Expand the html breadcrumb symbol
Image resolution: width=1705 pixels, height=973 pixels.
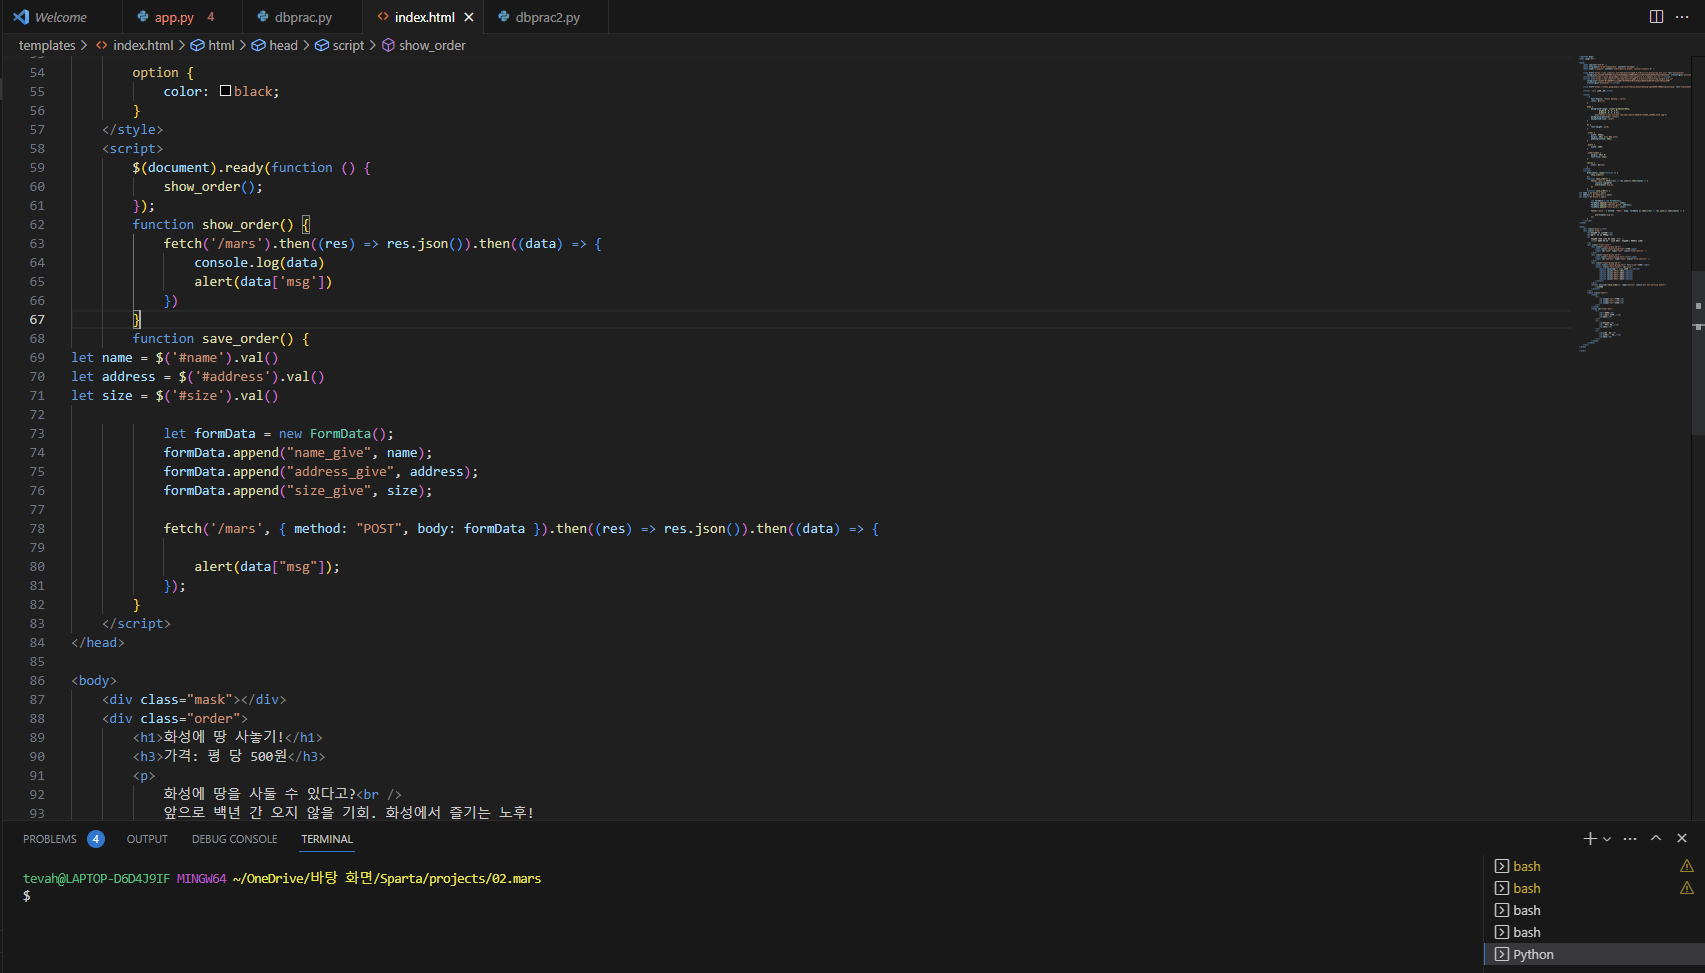click(x=212, y=45)
